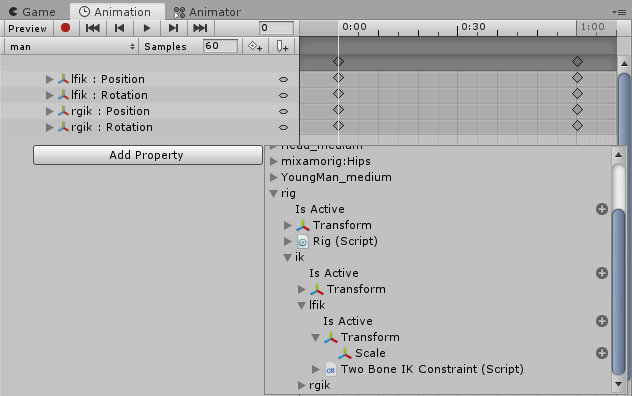The width and height of the screenshot is (632, 396).
Task: Expand Rig (Script) component
Action: (287, 242)
